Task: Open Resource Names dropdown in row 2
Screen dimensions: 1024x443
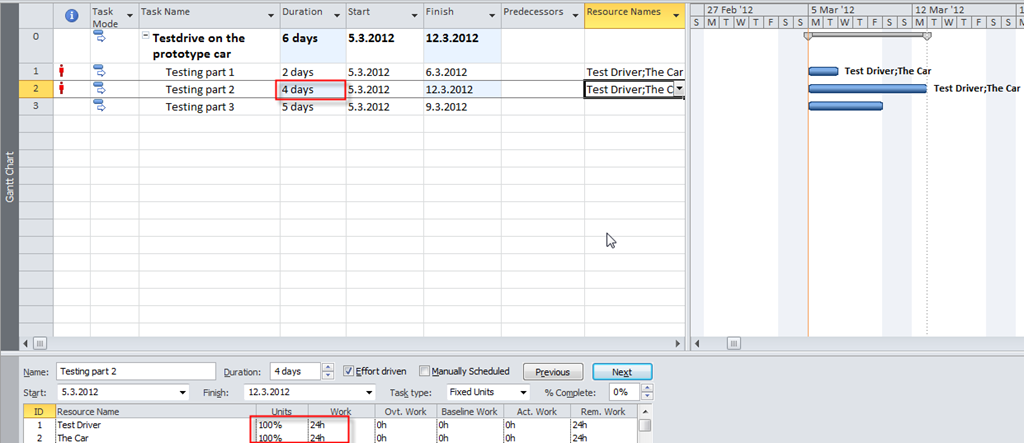Action: [x=680, y=89]
